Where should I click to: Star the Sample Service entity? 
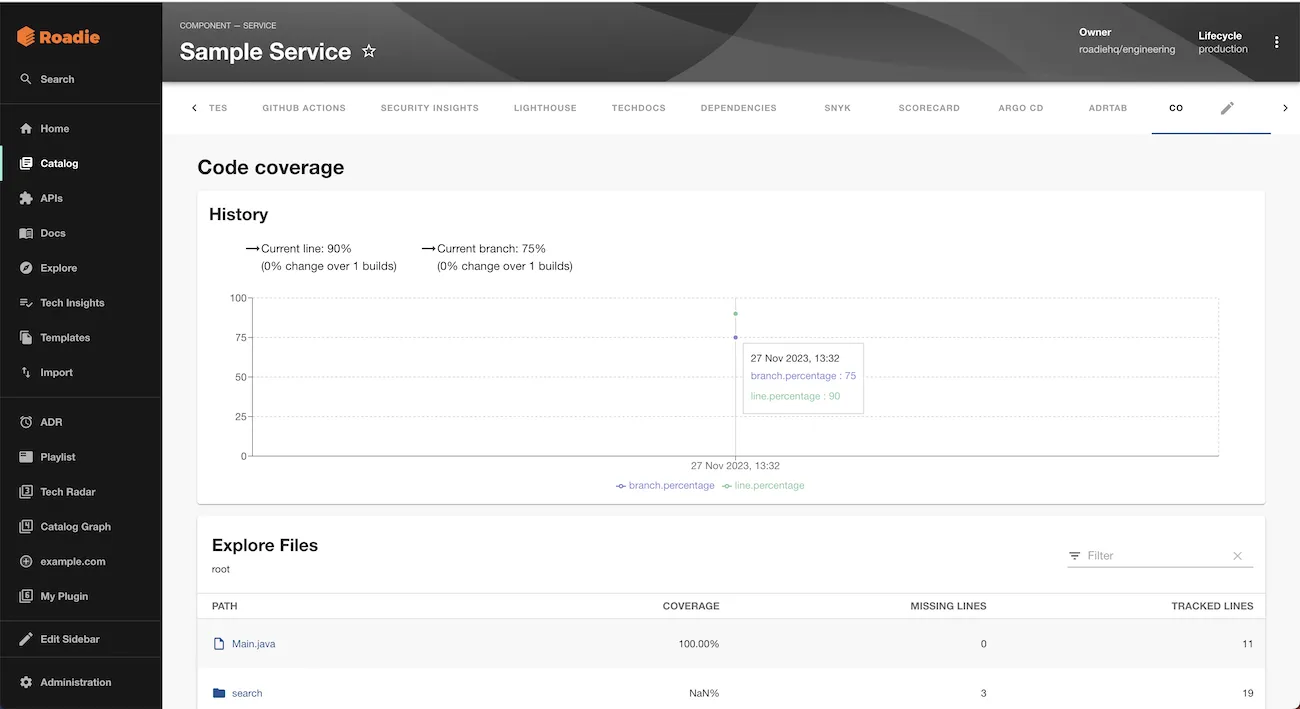point(369,51)
